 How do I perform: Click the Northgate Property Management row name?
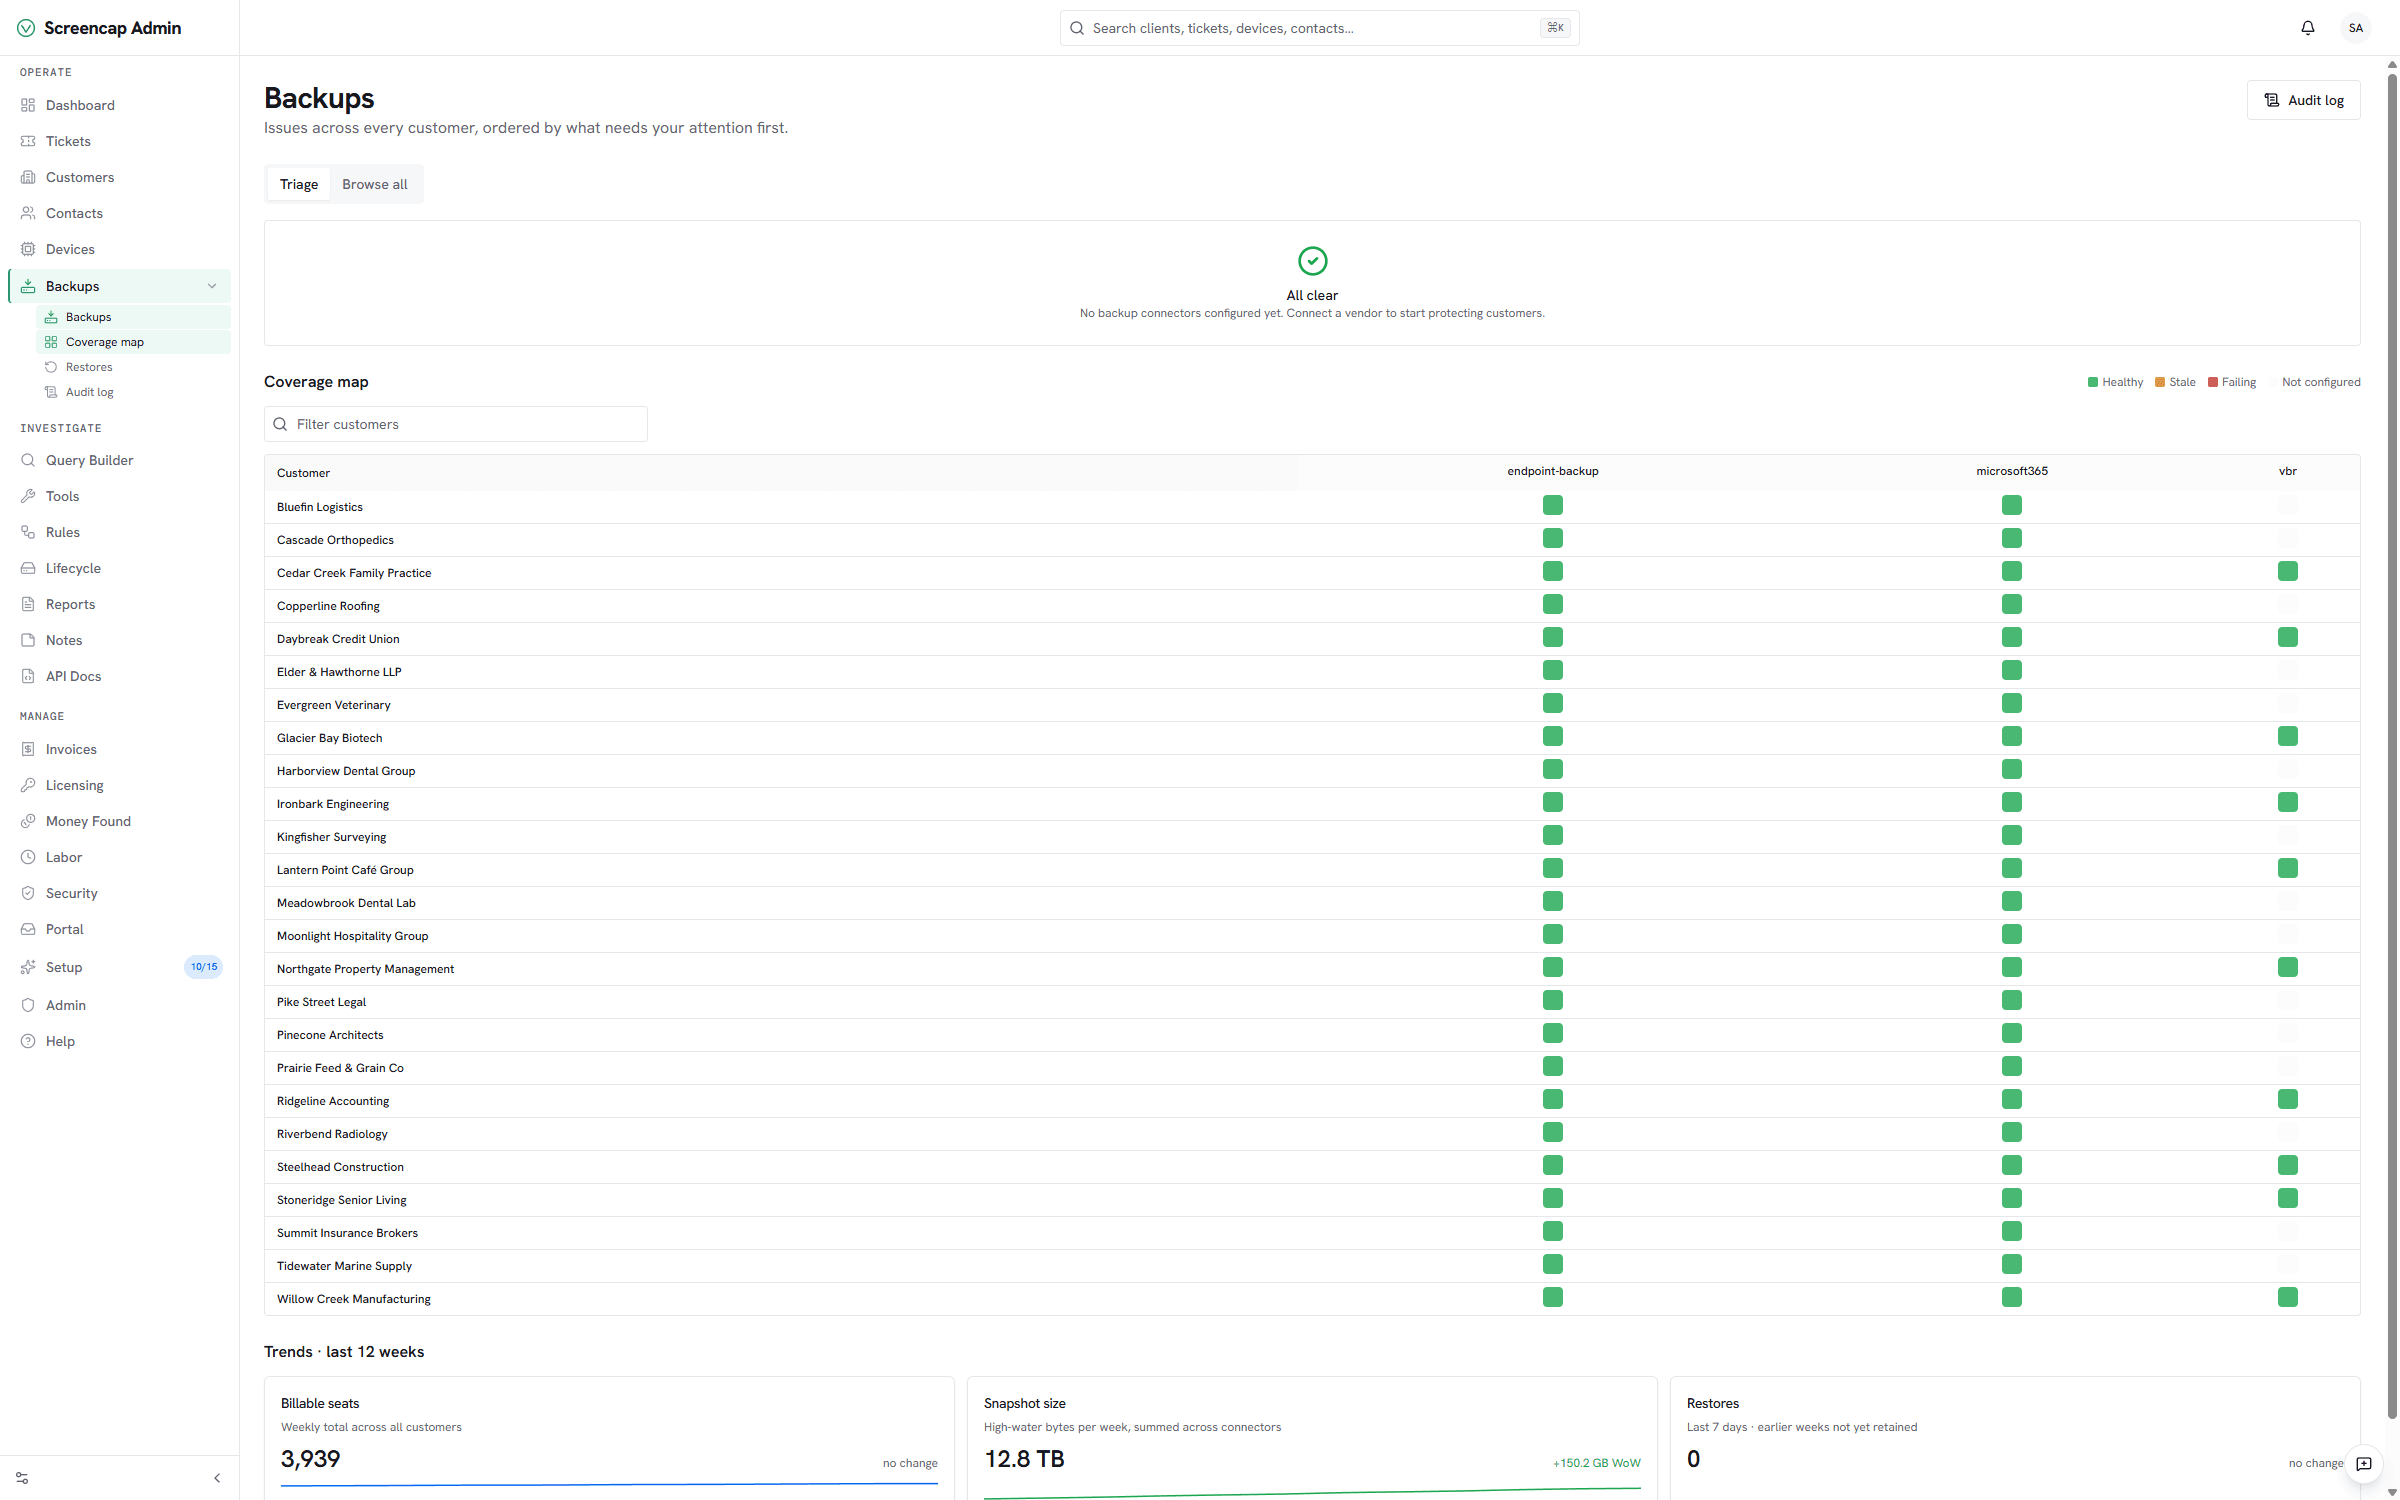pos(365,969)
